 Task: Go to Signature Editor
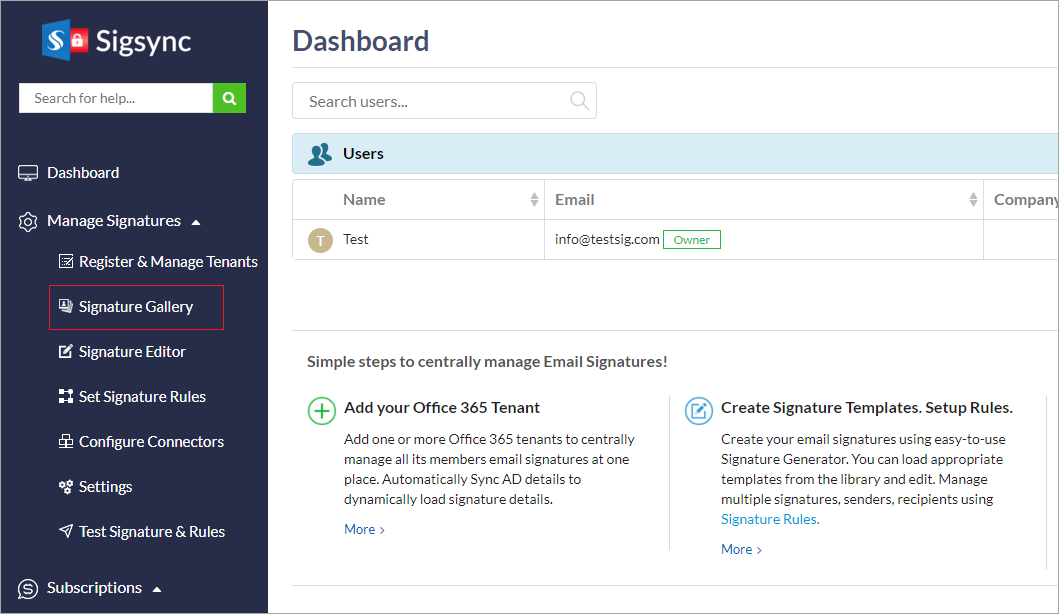tap(132, 352)
